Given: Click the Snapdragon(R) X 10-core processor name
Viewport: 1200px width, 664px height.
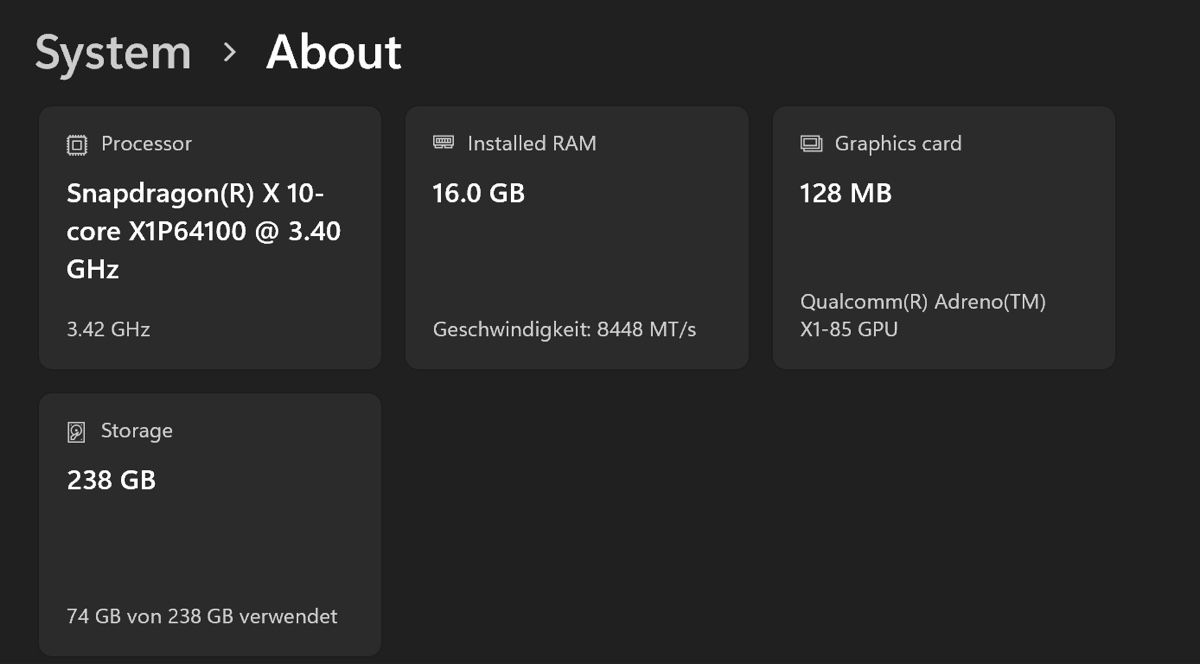Looking at the screenshot, I should pos(204,231).
